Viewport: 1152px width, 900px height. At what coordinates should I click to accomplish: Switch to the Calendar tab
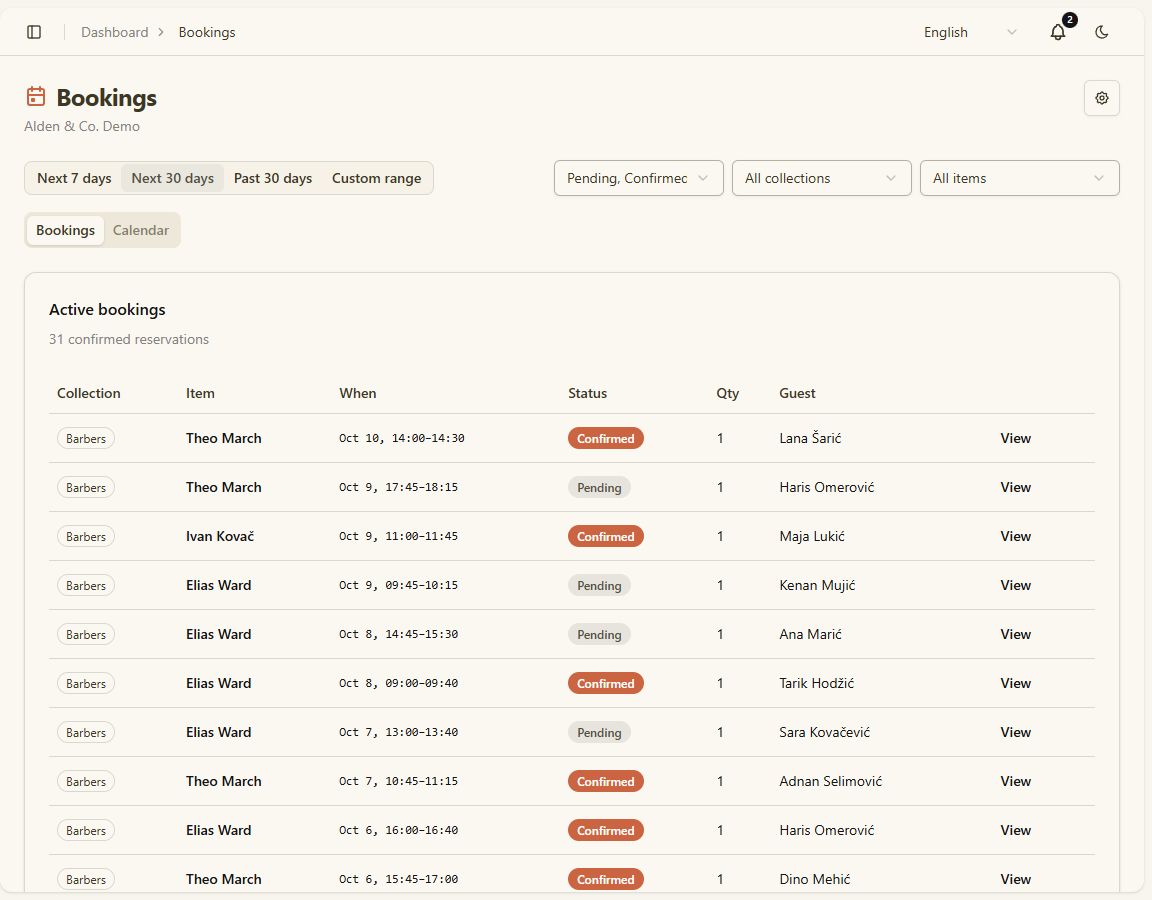[140, 230]
